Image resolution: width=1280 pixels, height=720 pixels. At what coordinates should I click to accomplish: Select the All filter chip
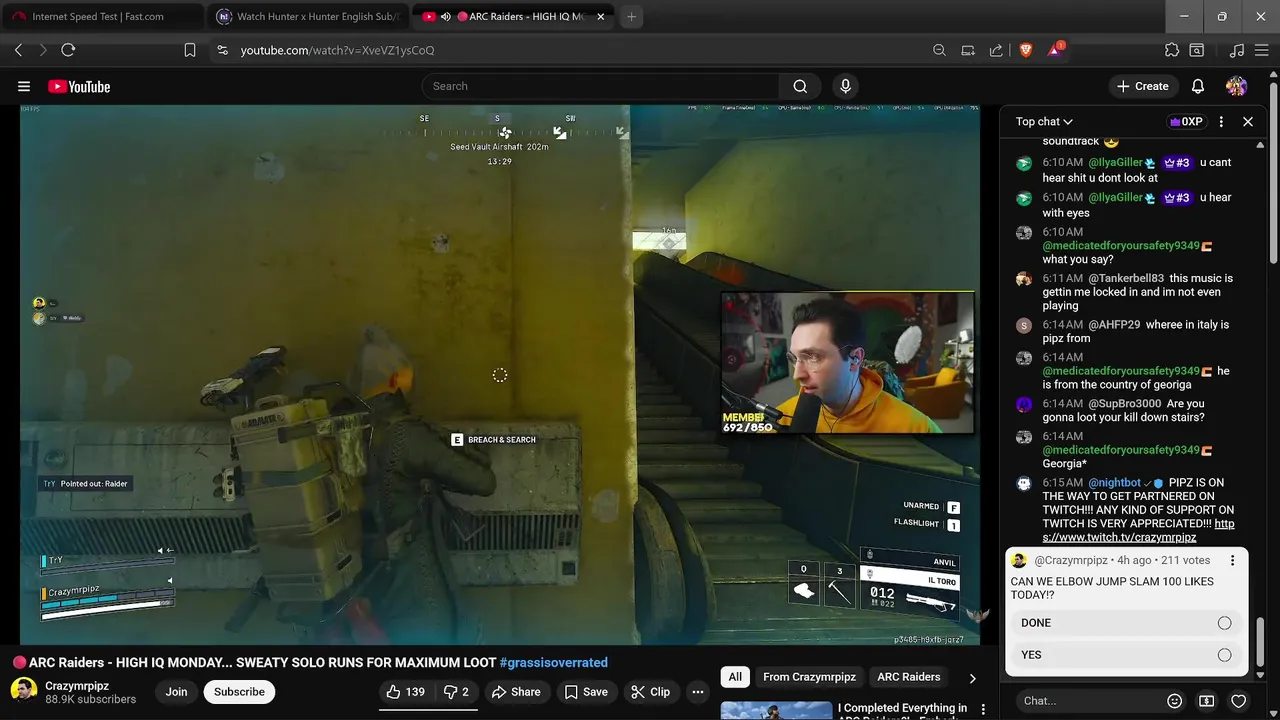(735, 677)
